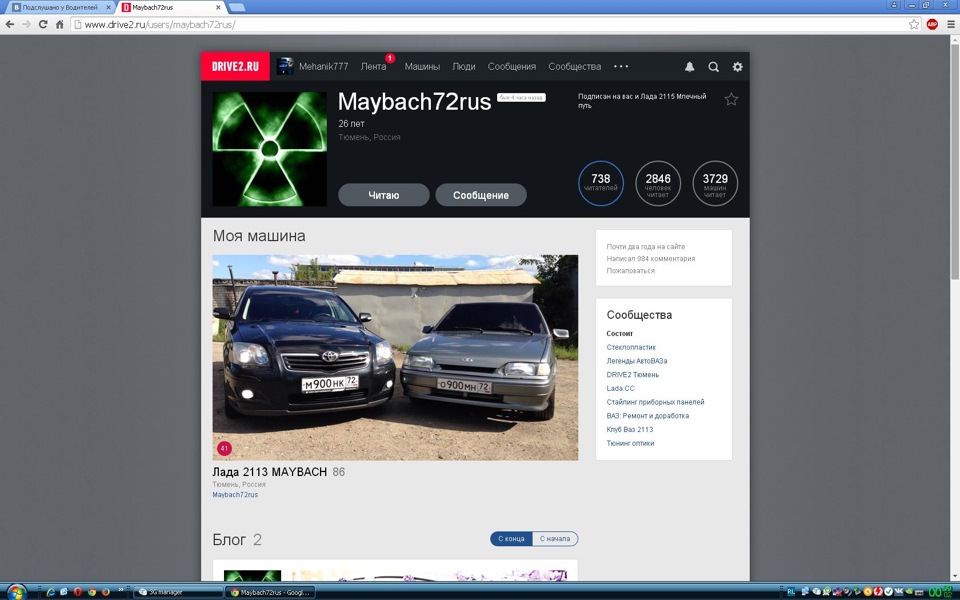Open the Легенды АвтоВАЗа community link

point(637,361)
